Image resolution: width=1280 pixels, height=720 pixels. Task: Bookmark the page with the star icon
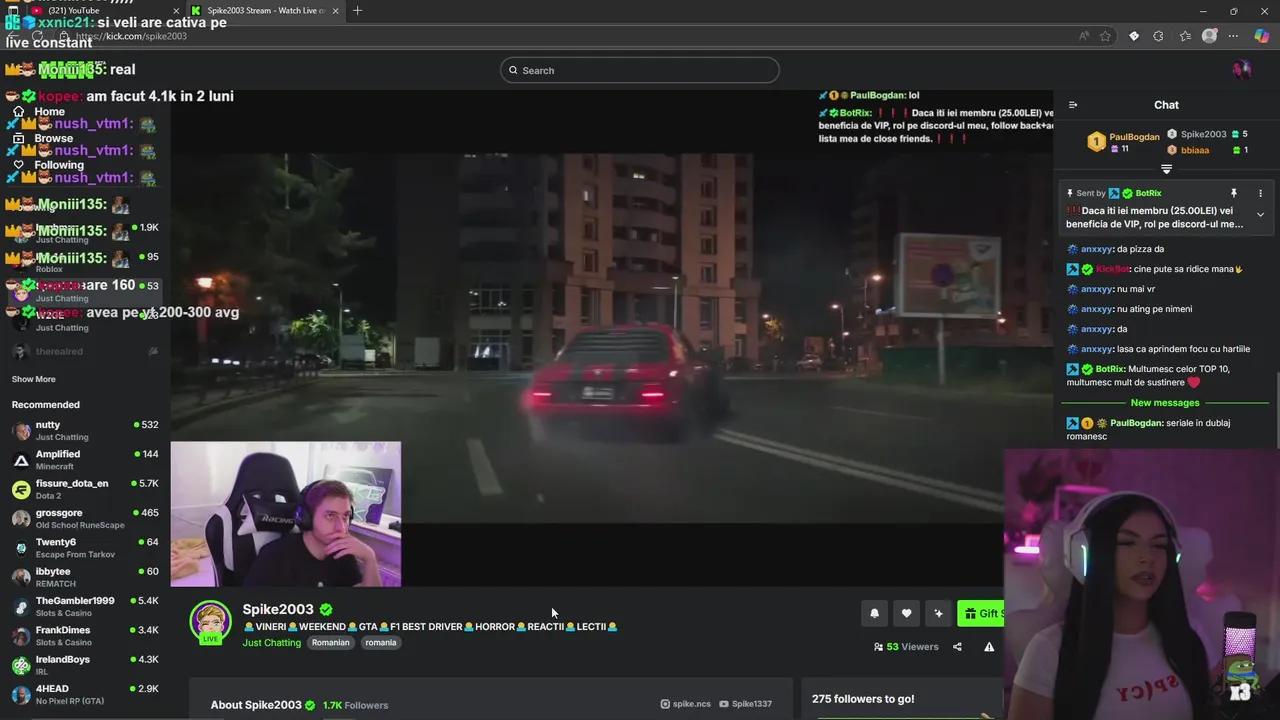[1105, 36]
